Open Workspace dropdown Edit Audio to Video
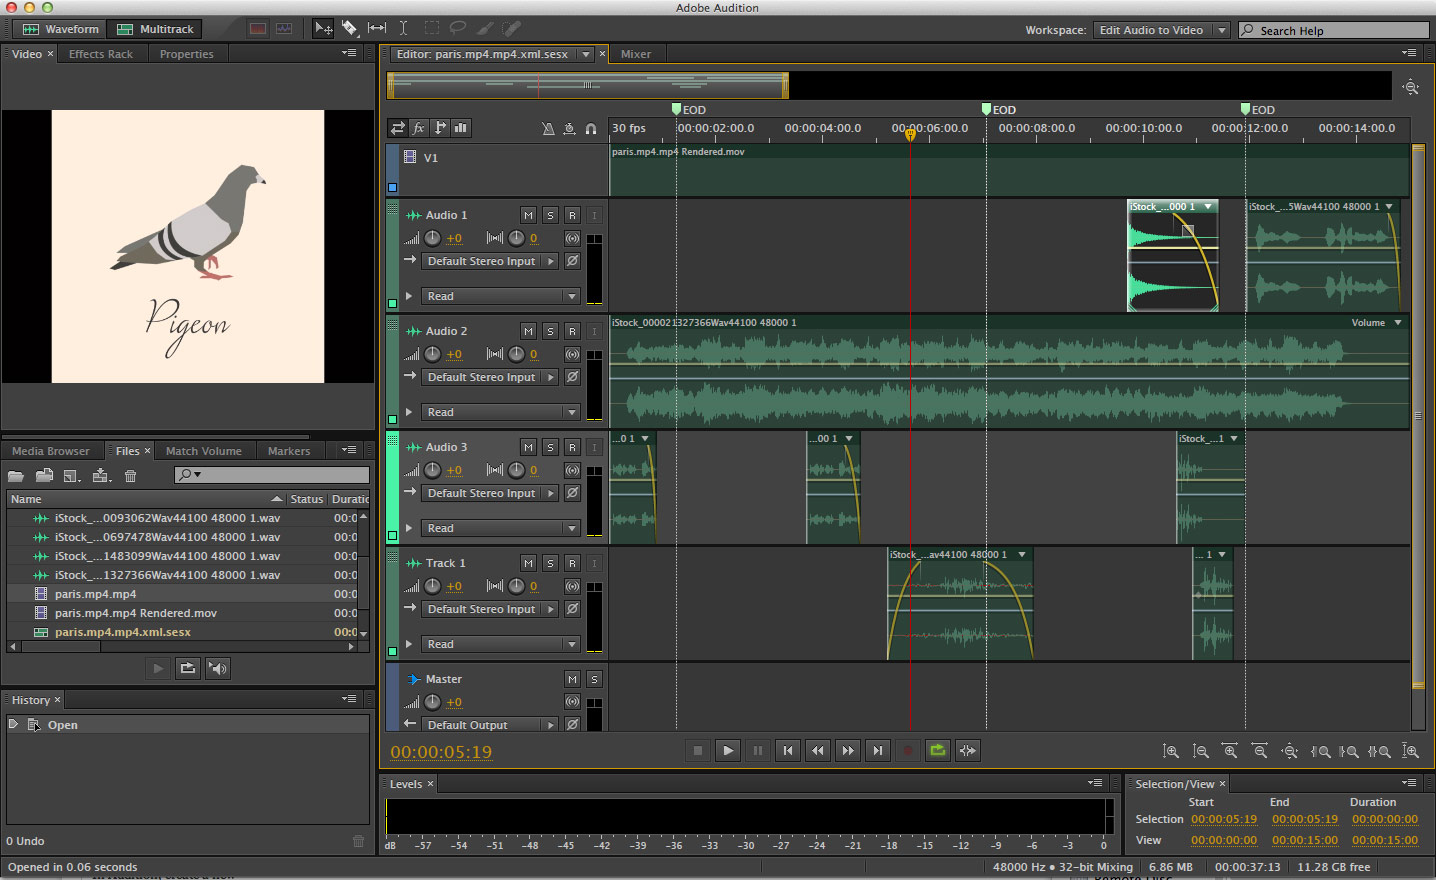This screenshot has height=880, width=1436. tap(1161, 30)
